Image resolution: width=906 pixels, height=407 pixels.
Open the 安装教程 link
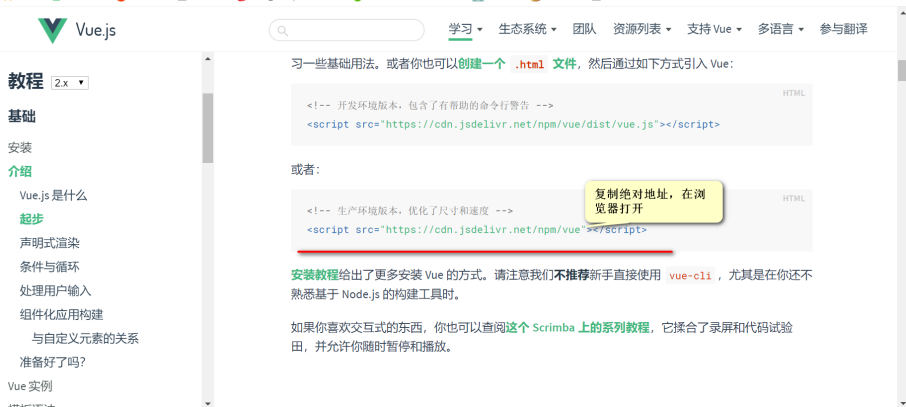tap(315, 275)
